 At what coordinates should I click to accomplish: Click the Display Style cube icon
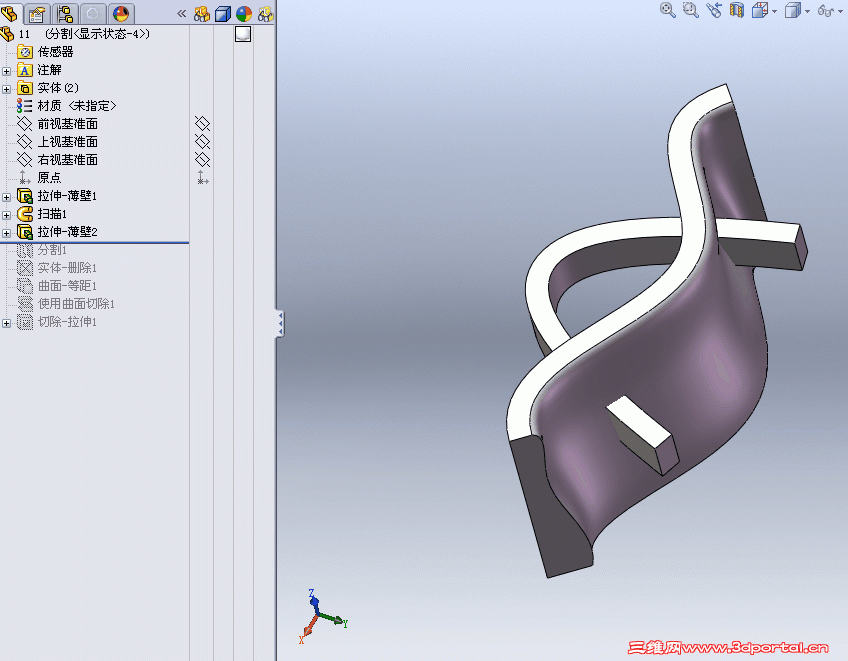(x=792, y=10)
